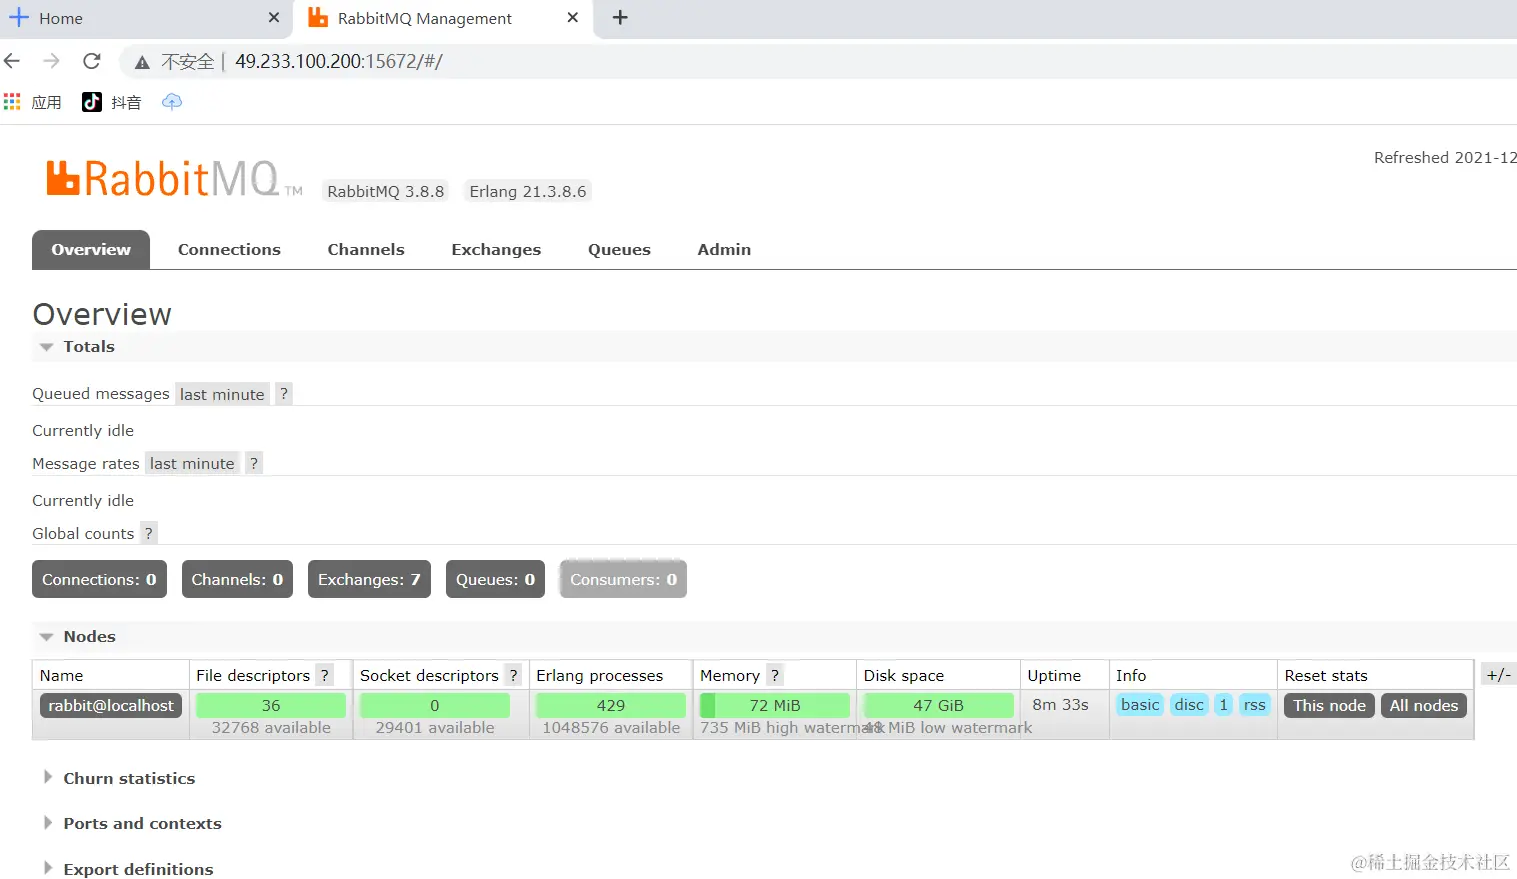Open the Exchanges tab
The image size is (1517, 879).
tap(496, 250)
